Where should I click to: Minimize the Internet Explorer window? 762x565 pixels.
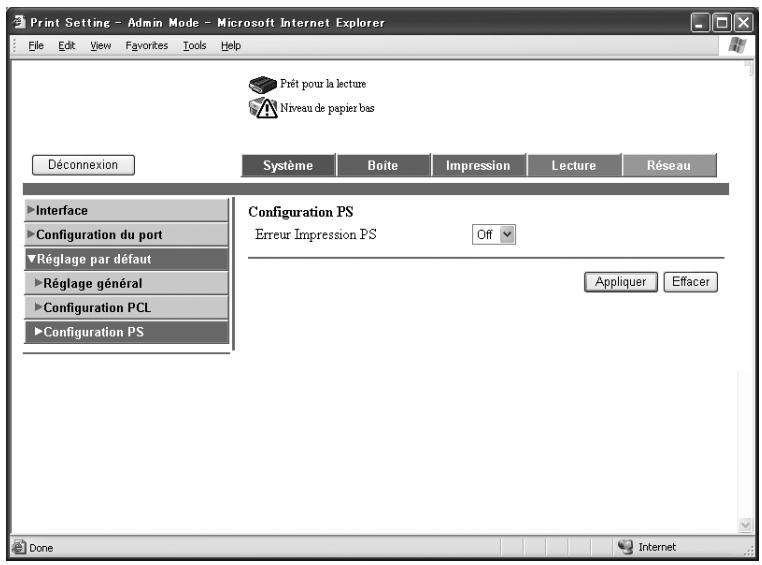[700, 22]
